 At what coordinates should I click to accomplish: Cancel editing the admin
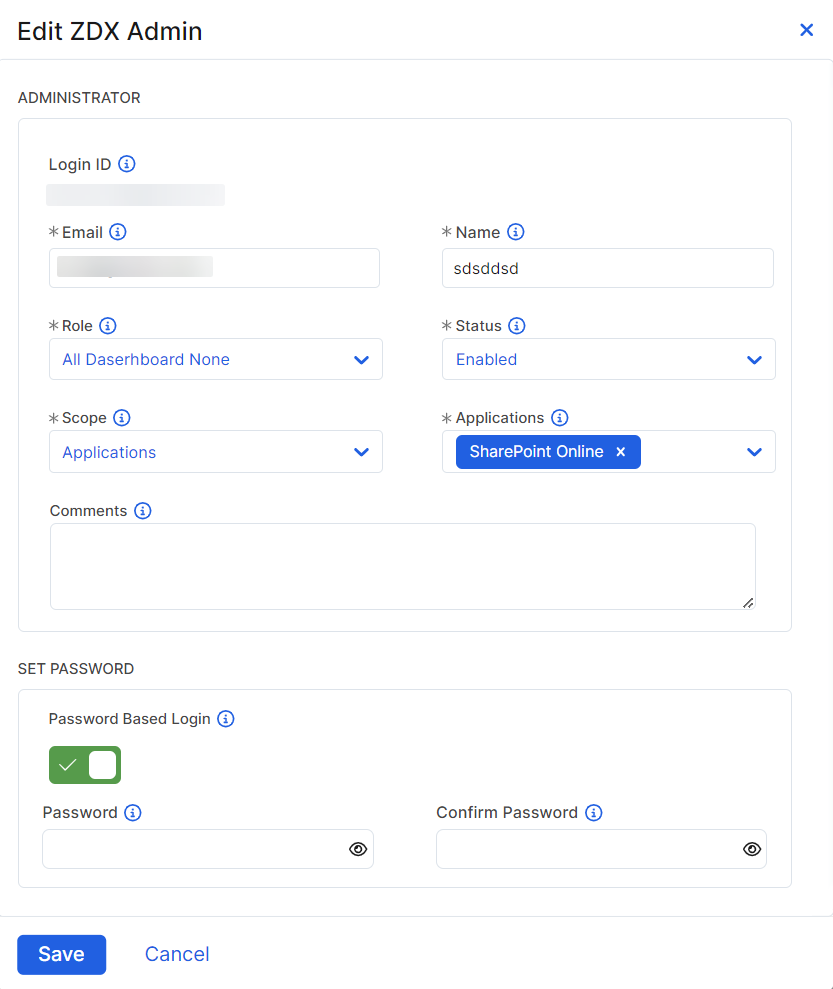tap(177, 954)
